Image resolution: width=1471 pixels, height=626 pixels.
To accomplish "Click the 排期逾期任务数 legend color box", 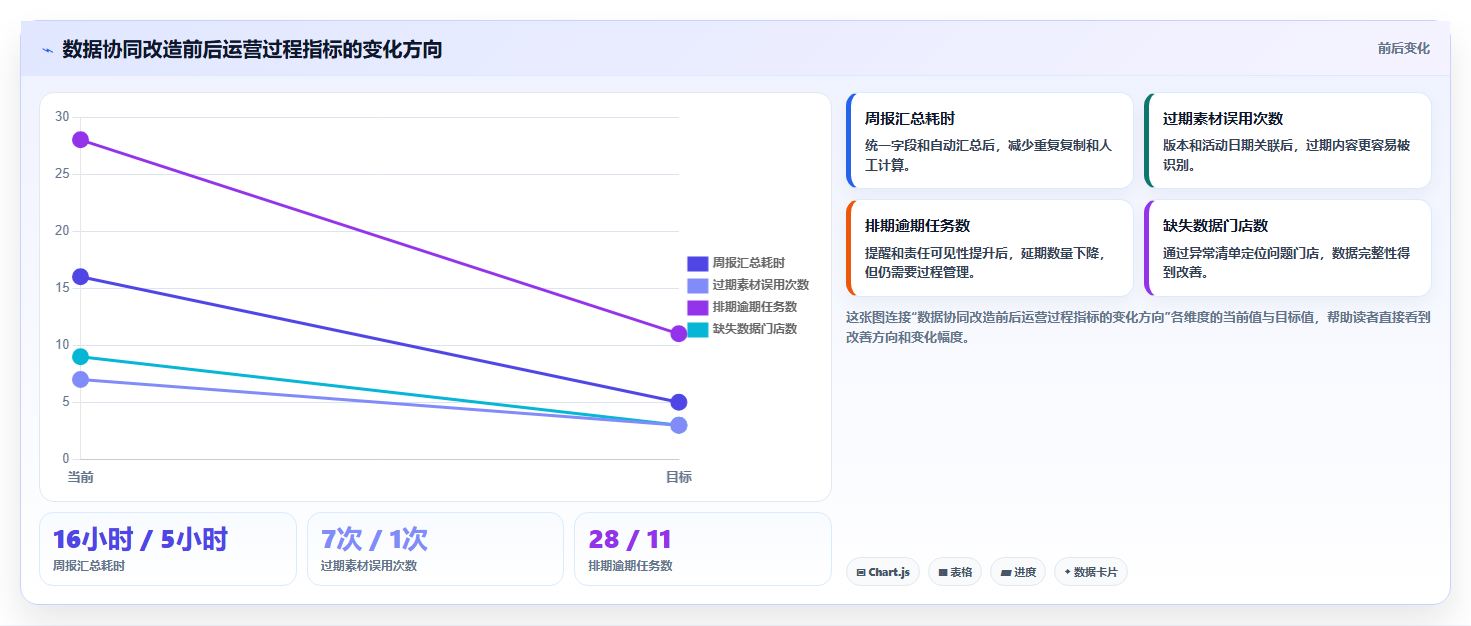I will pyautogui.click(x=698, y=307).
